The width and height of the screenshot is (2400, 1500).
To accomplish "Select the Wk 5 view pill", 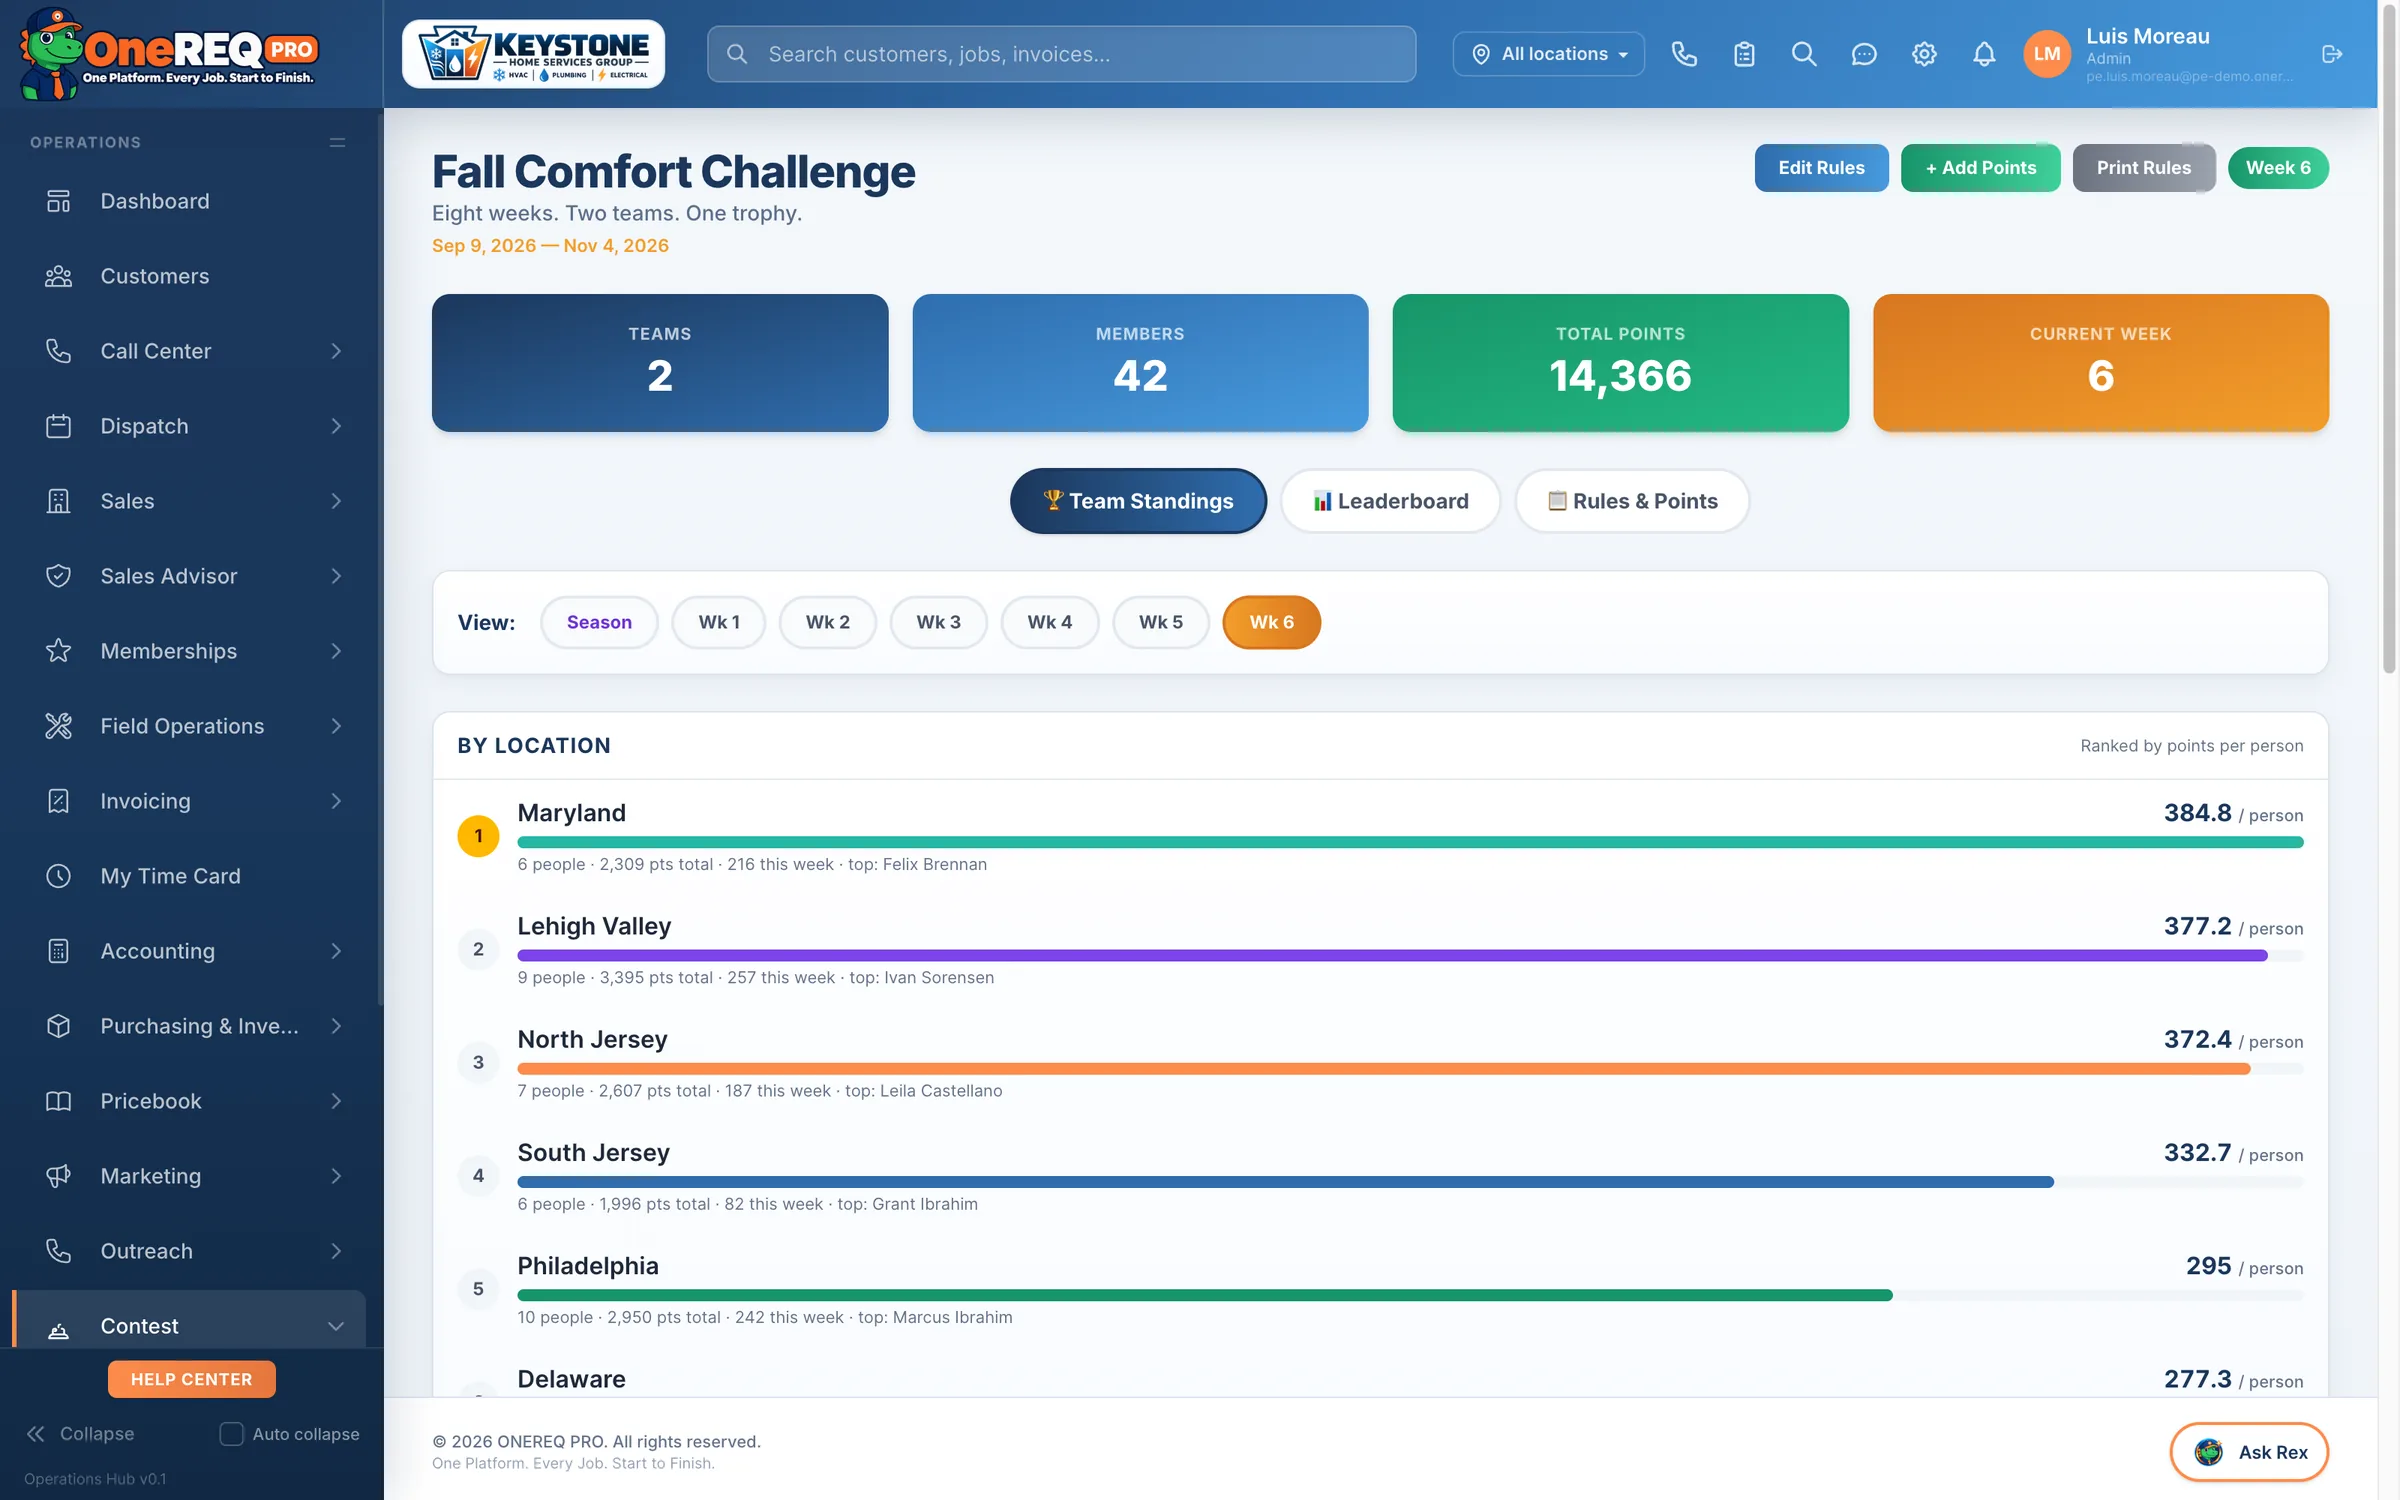I will 1160,622.
